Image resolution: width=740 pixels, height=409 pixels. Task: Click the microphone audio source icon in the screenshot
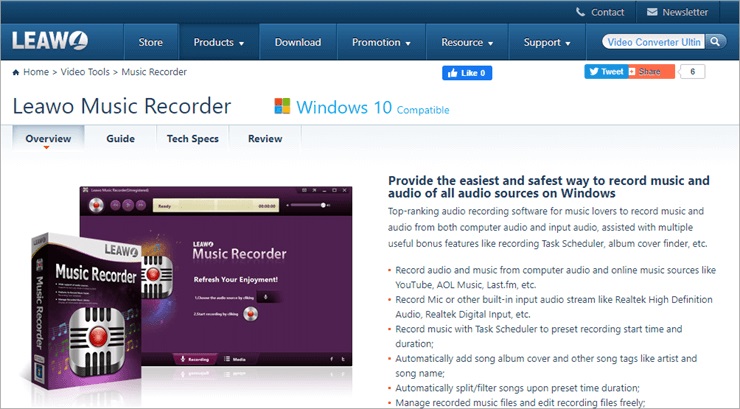(x=266, y=297)
